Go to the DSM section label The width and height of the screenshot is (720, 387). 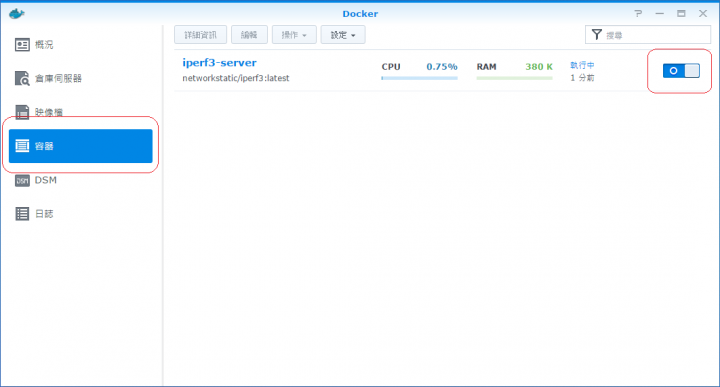point(45,180)
